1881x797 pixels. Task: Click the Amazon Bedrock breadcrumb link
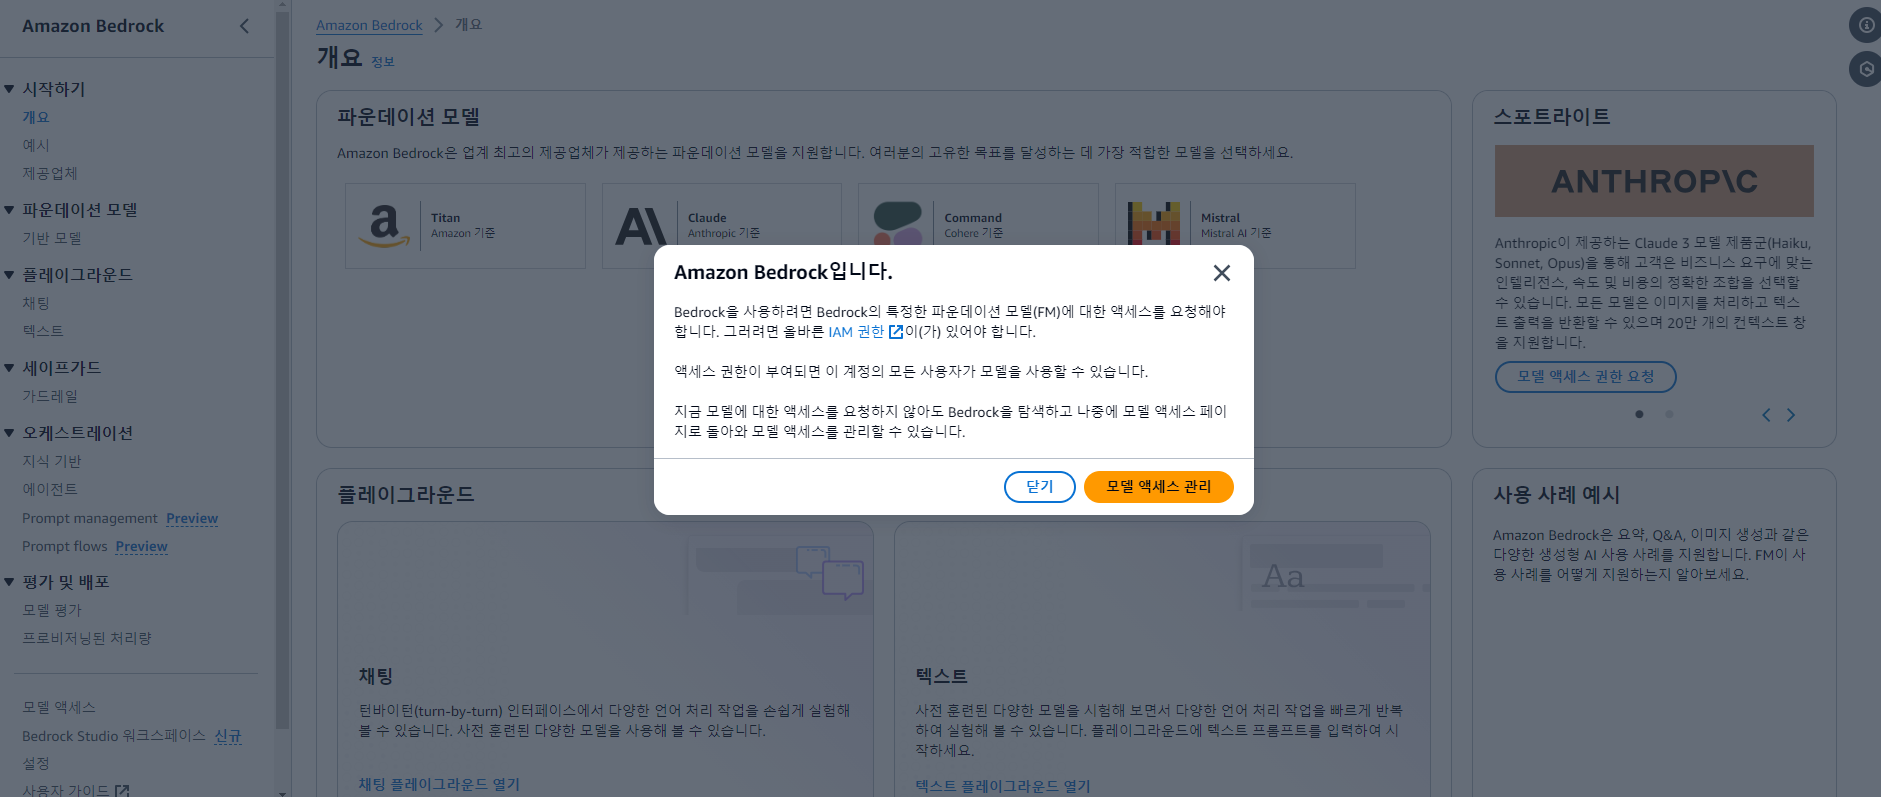(369, 25)
